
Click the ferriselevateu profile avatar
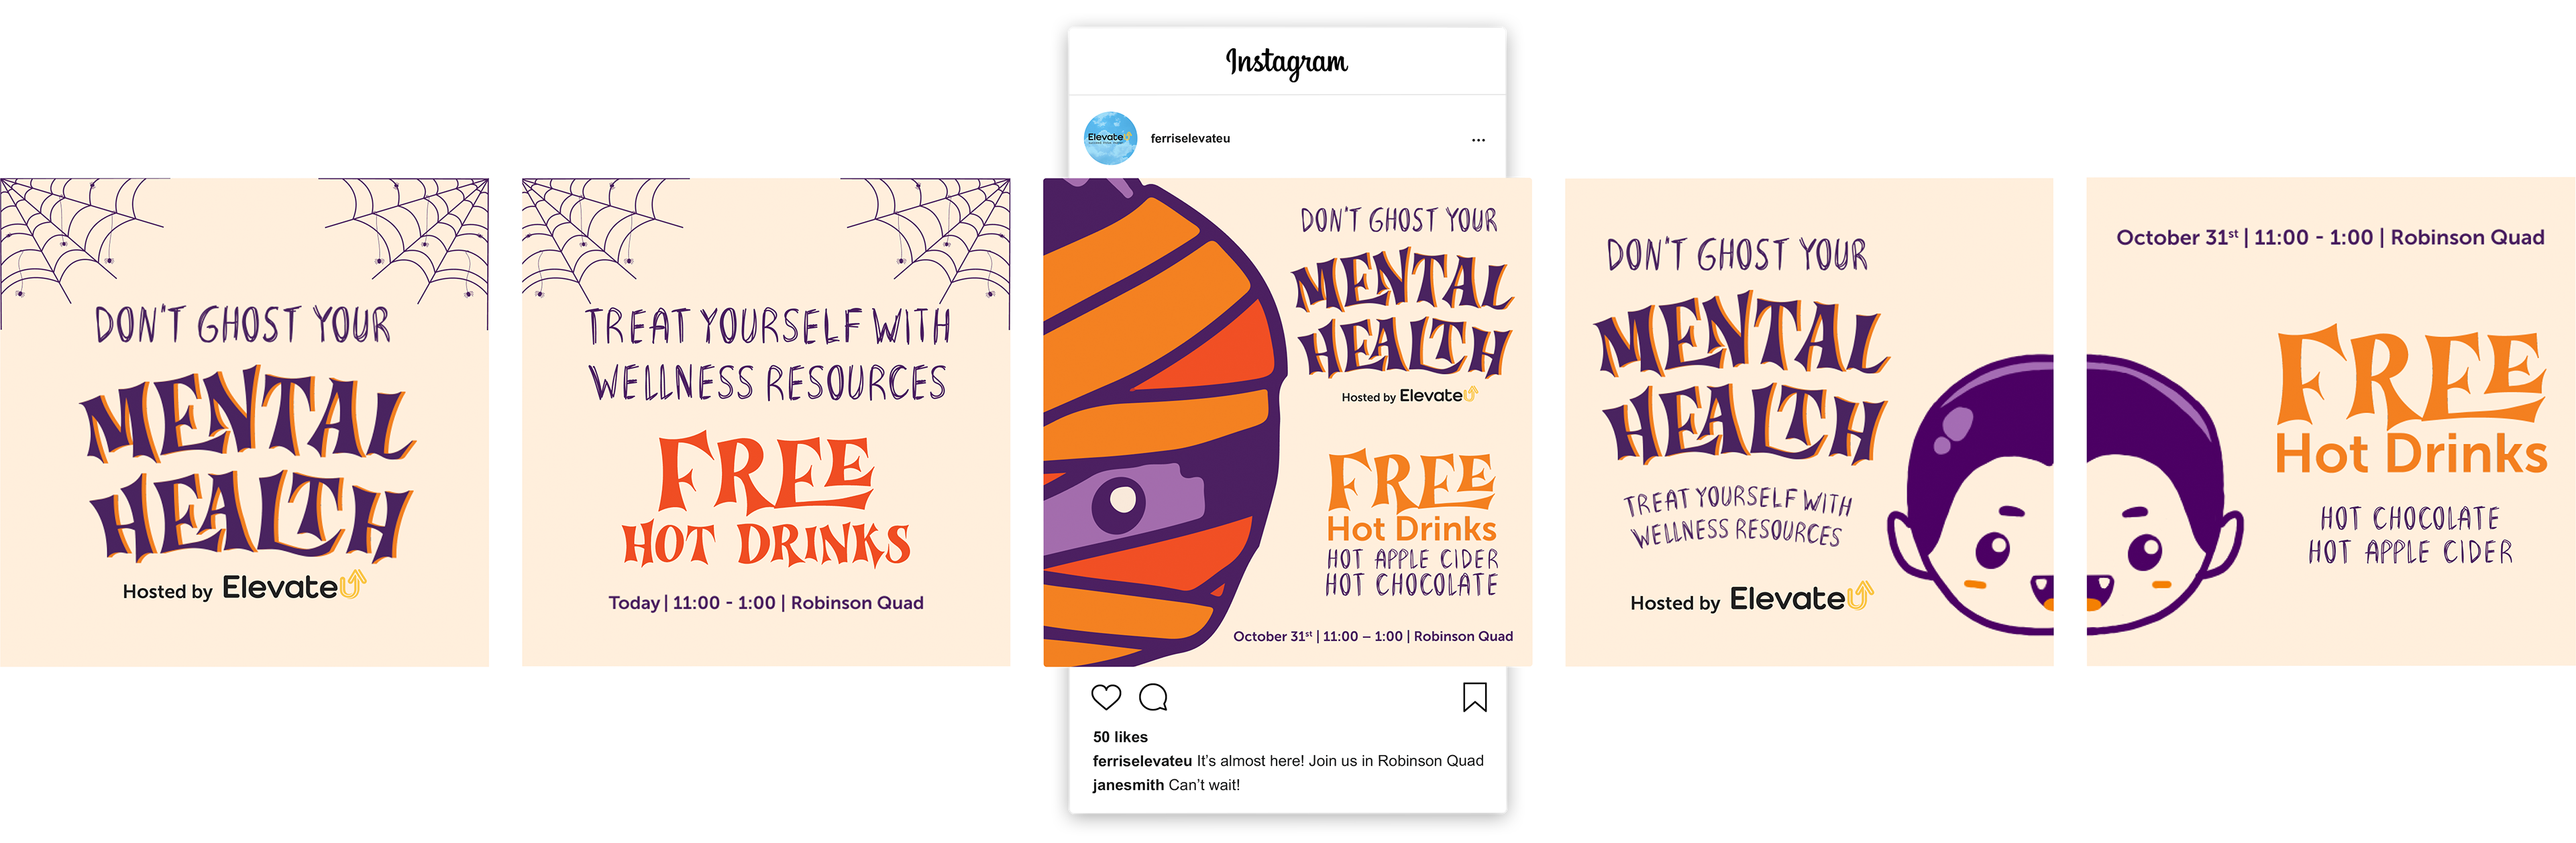1110,138
